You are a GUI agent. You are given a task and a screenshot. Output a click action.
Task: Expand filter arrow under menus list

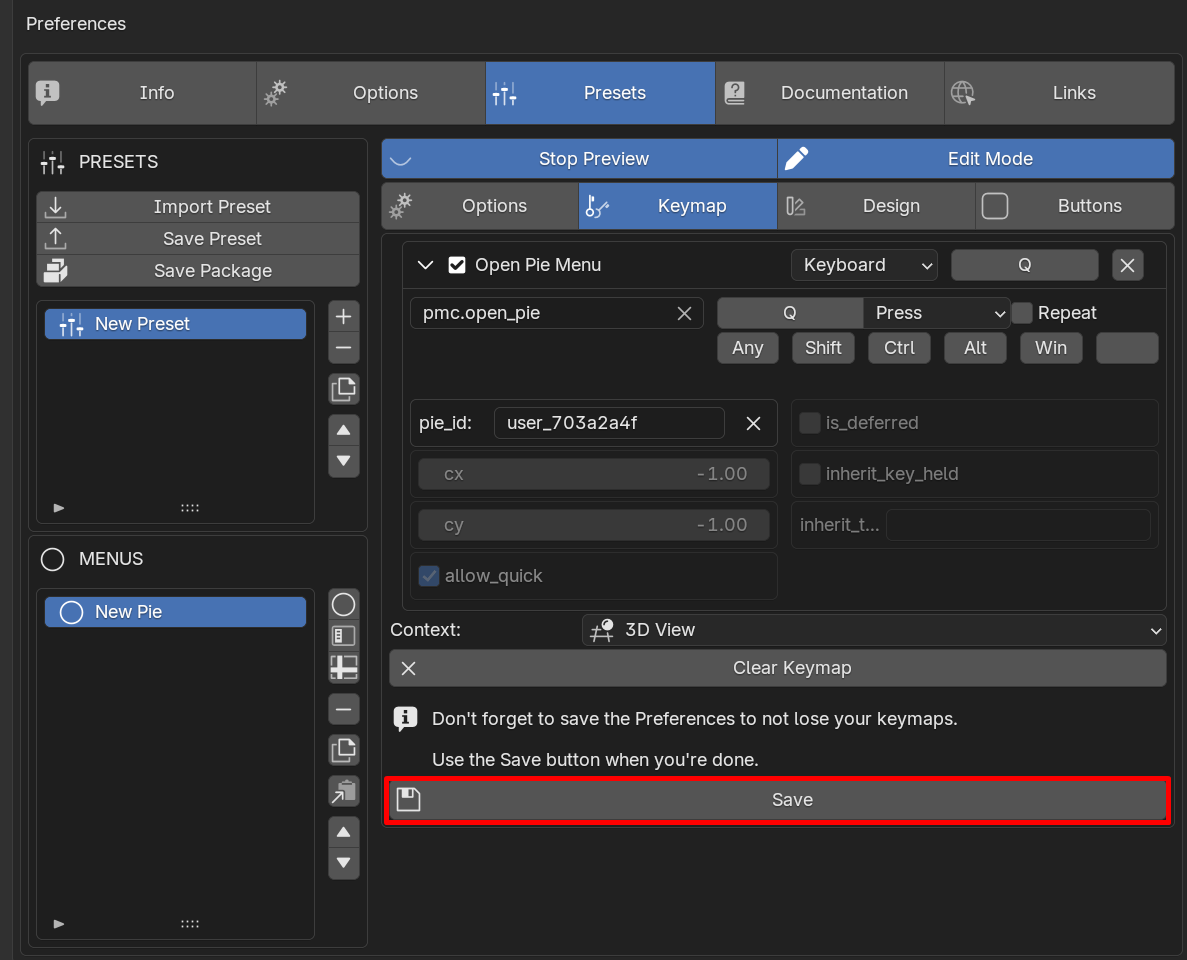tap(59, 924)
